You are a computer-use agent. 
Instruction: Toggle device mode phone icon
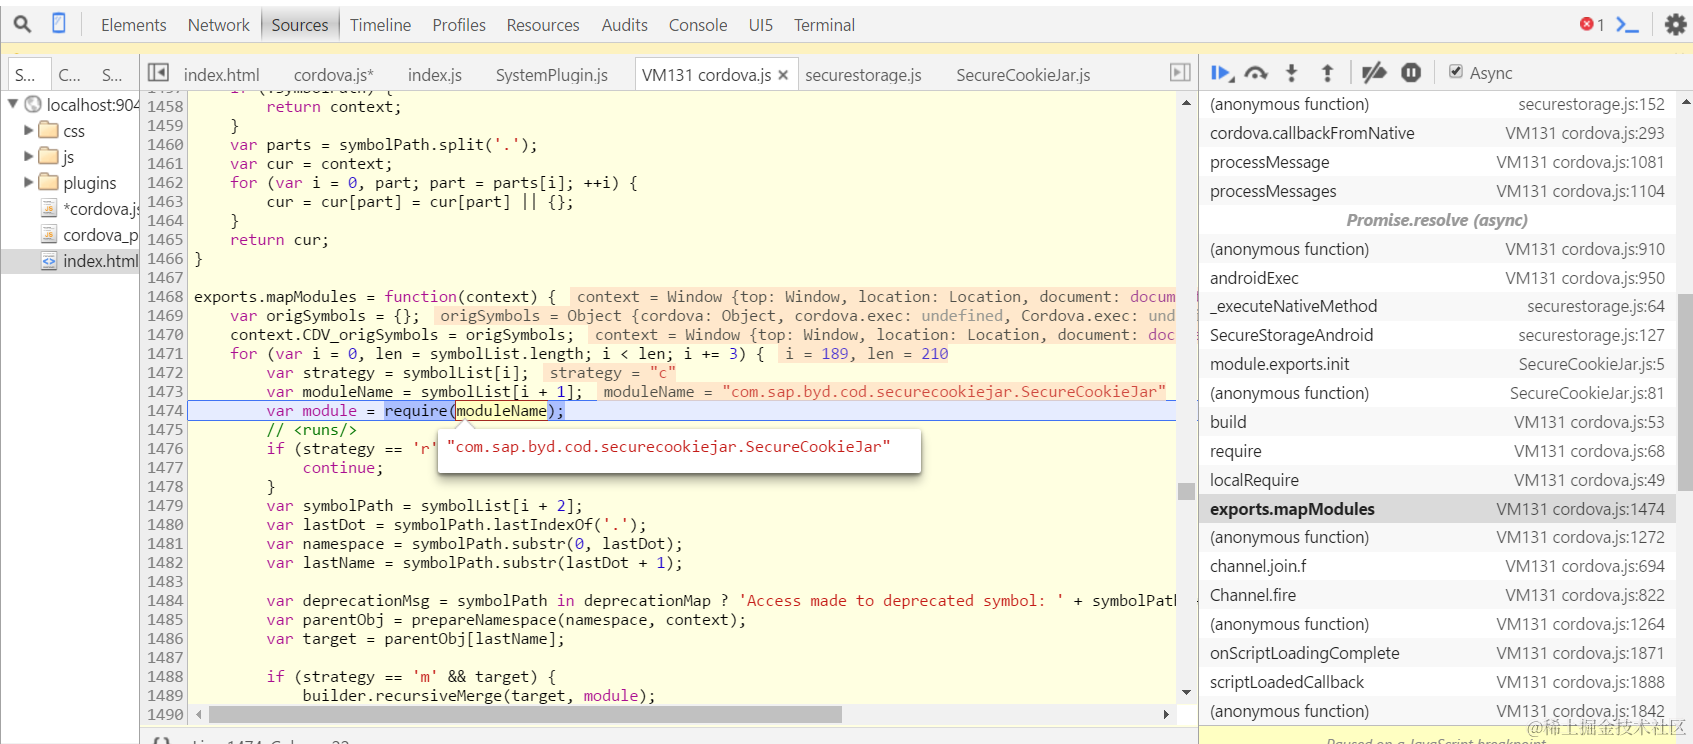[59, 23]
